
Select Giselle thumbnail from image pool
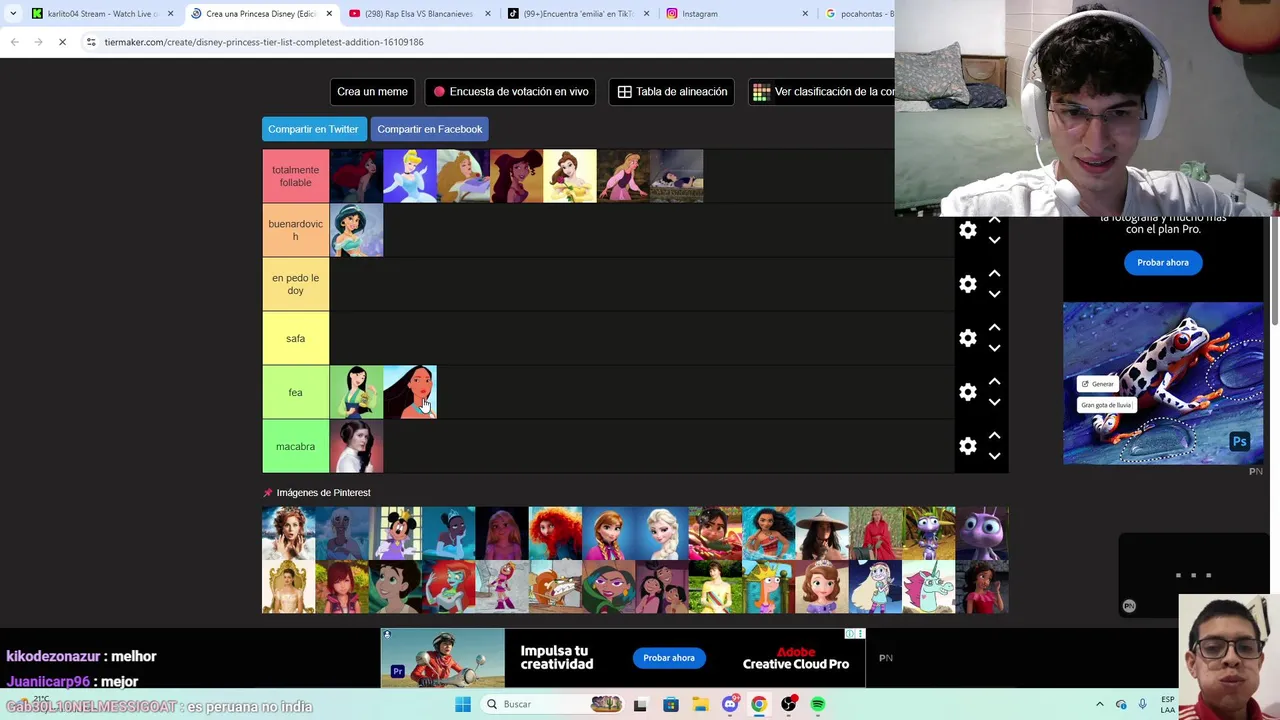click(288, 533)
